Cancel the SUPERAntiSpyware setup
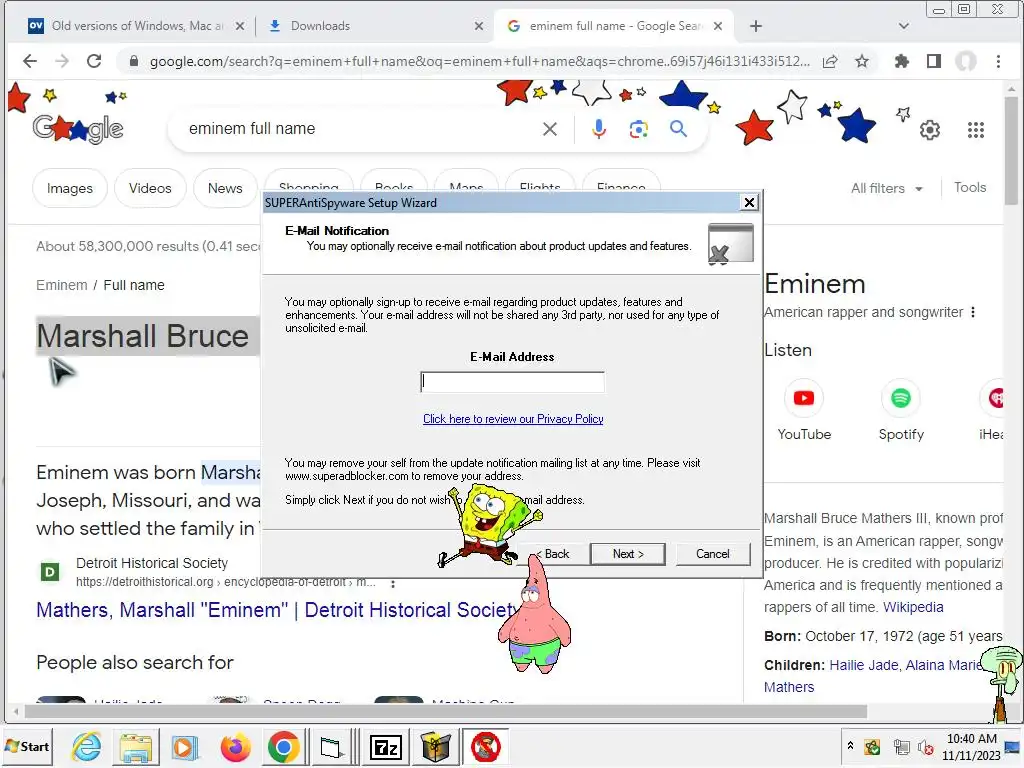This screenshot has height=768, width=1024. click(712, 554)
